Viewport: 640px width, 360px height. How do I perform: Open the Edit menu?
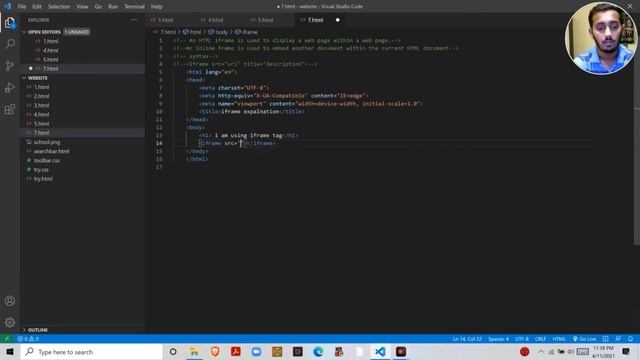37,7
